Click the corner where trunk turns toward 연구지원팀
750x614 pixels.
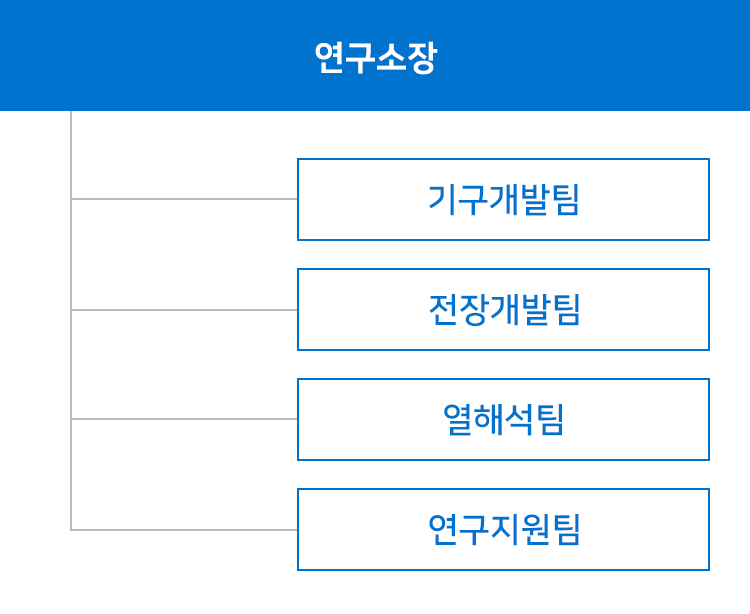(71, 530)
